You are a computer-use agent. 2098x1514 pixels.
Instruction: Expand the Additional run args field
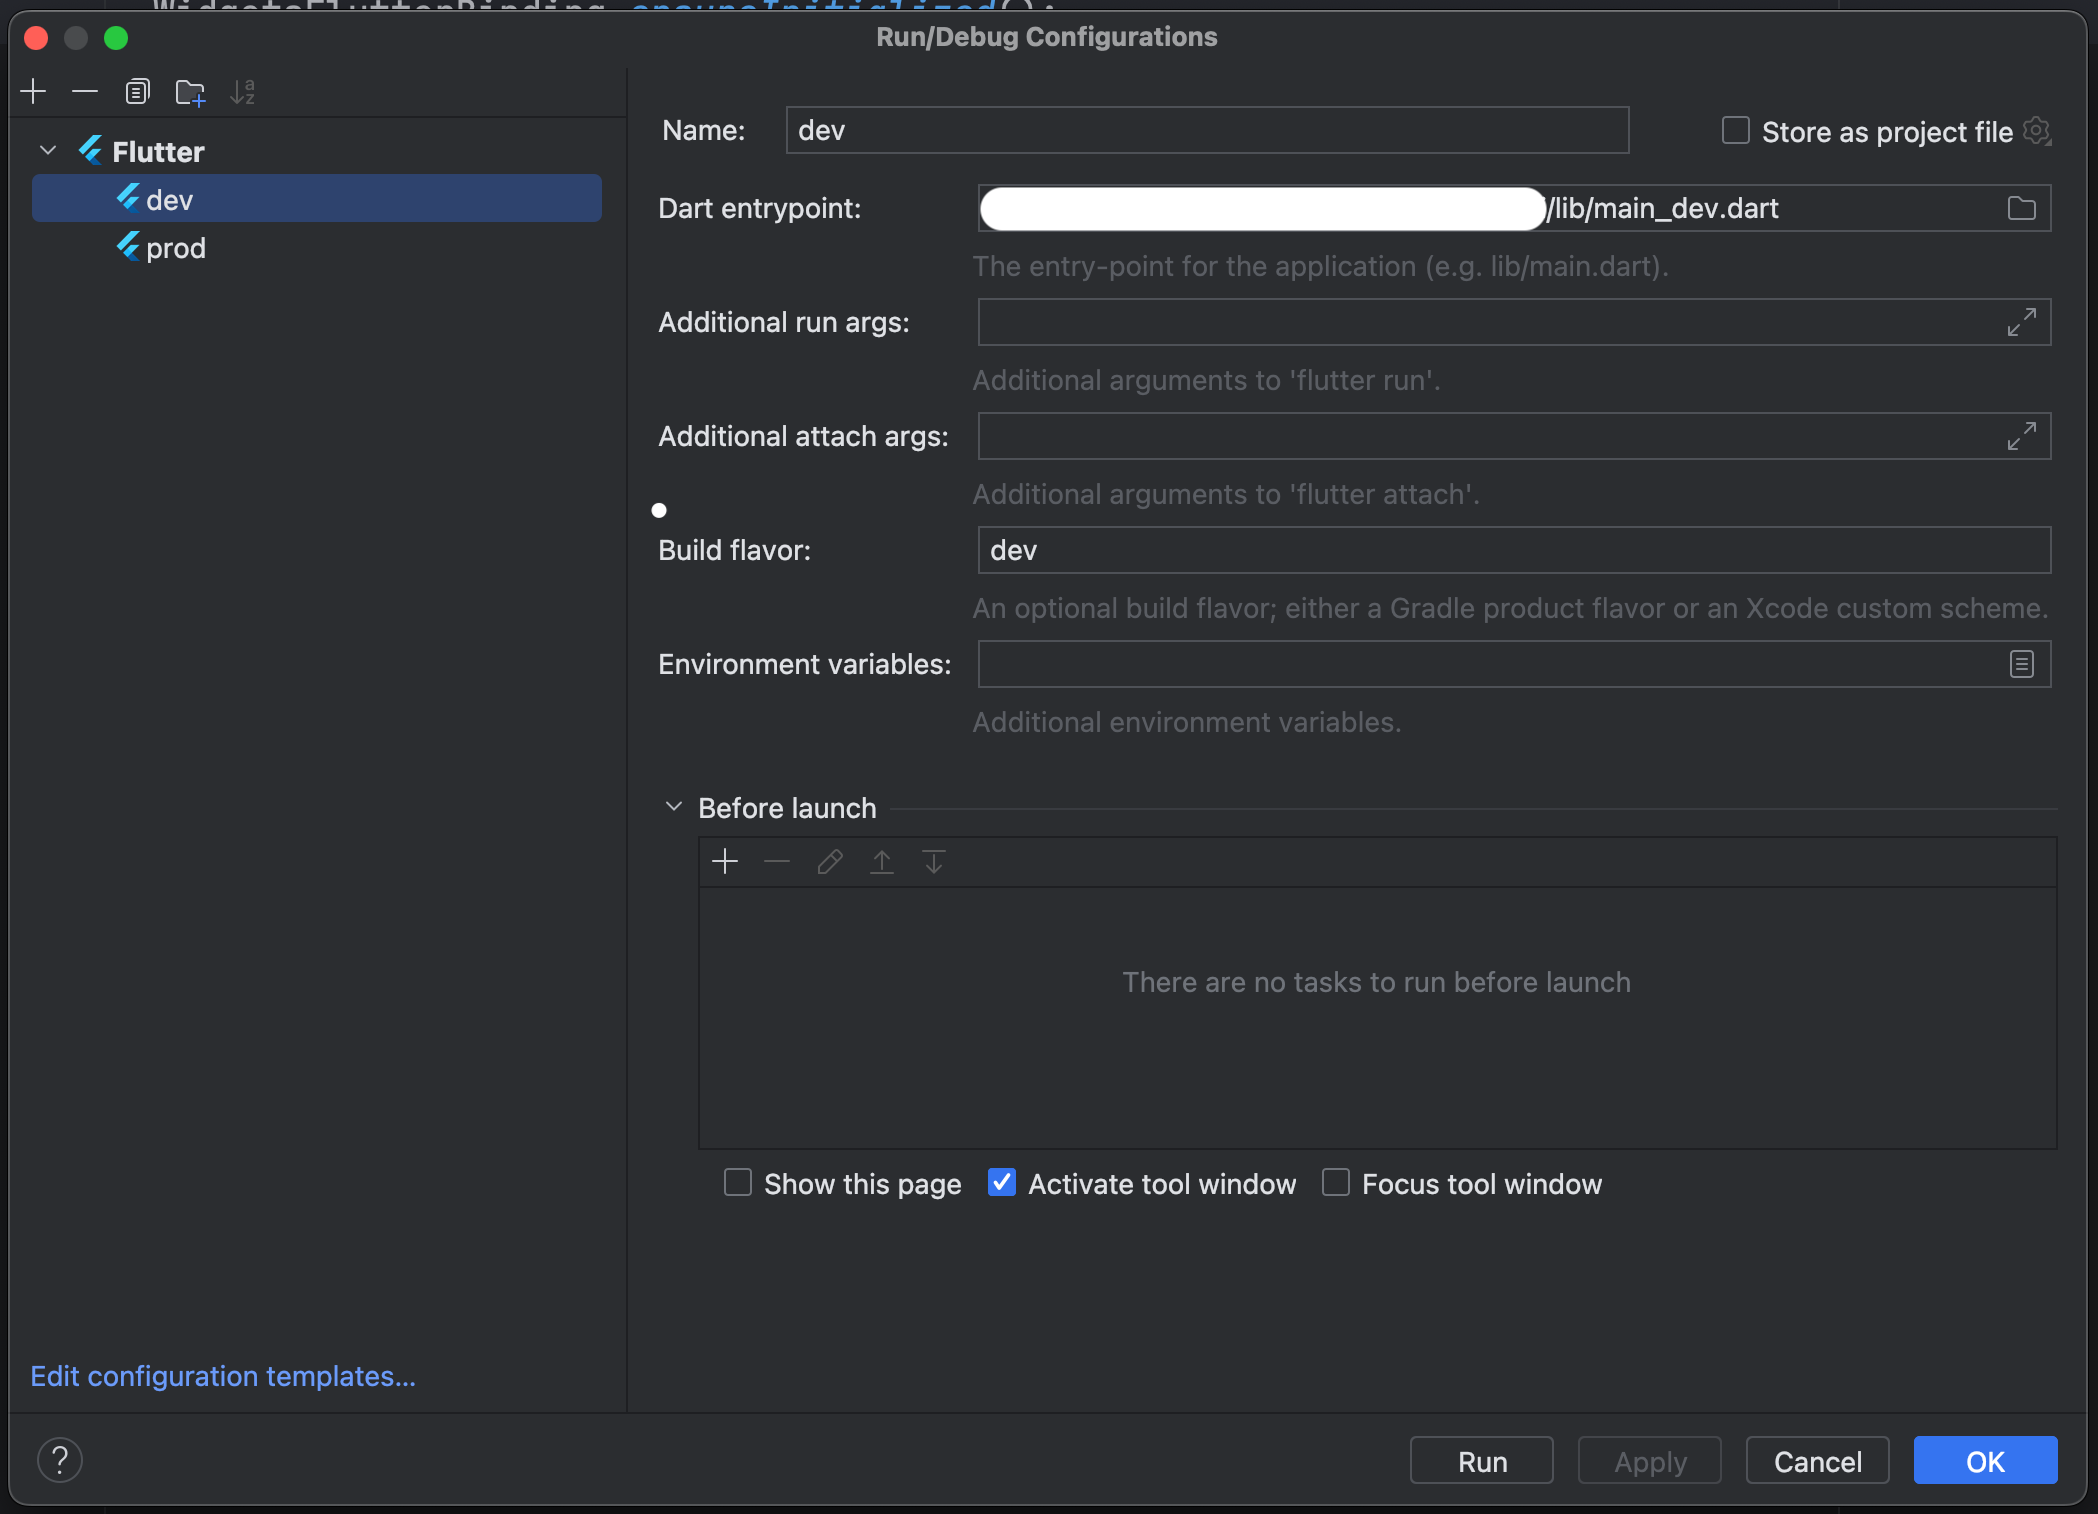point(2021,322)
